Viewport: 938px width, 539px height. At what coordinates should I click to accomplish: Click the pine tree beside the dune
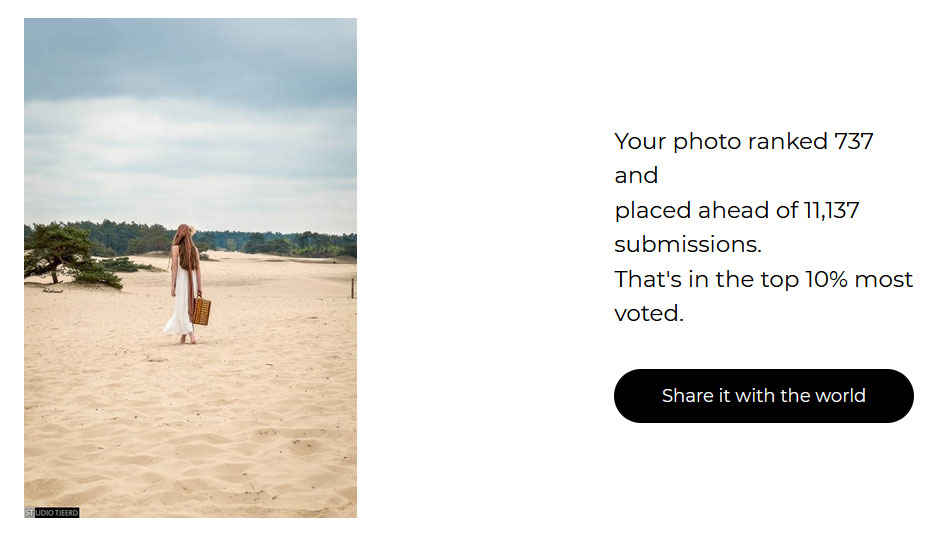coord(66,254)
